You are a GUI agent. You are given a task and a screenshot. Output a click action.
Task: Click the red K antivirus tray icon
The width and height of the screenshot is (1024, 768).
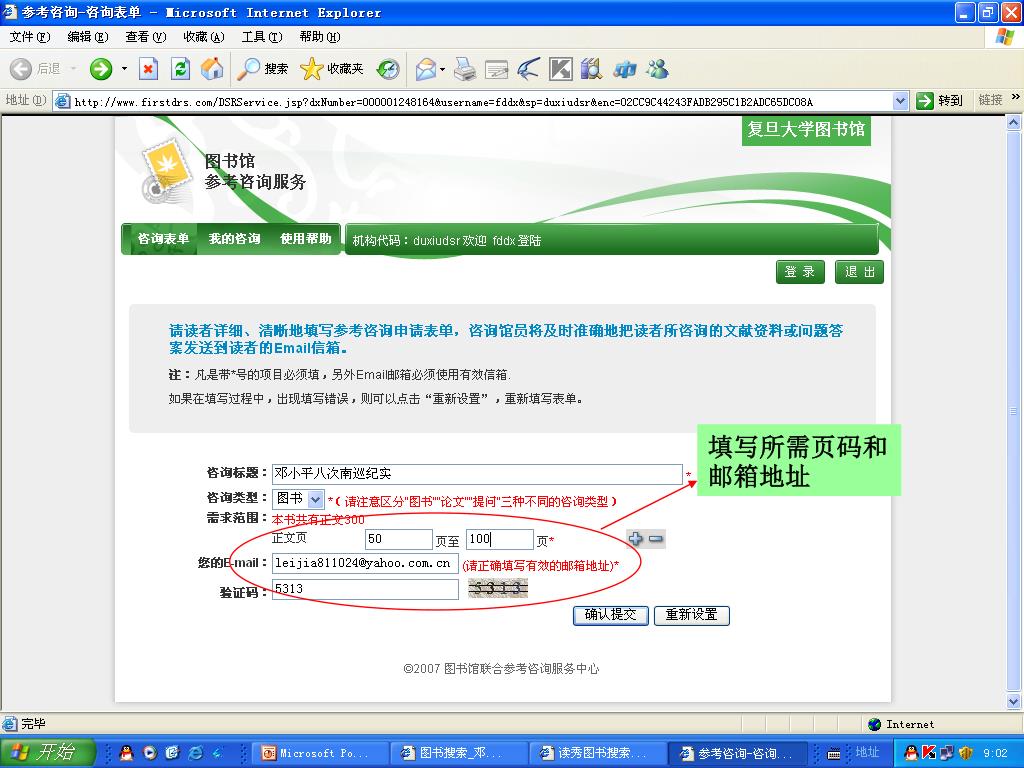[x=929, y=753]
